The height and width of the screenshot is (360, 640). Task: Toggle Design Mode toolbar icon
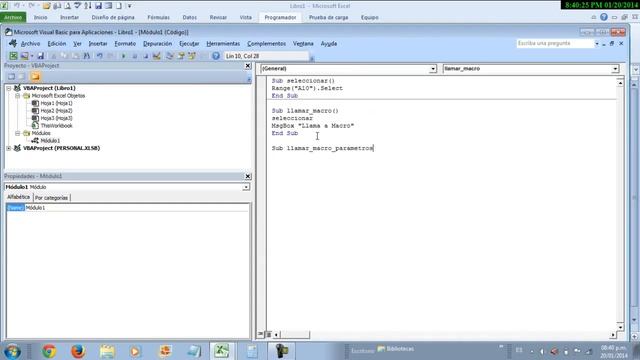coord(157,56)
